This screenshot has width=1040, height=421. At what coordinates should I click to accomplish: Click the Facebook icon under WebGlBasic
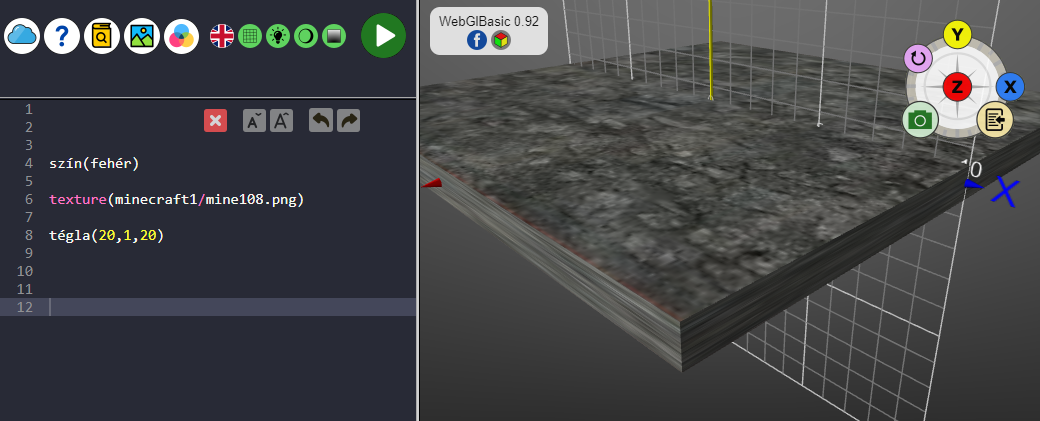(476, 40)
